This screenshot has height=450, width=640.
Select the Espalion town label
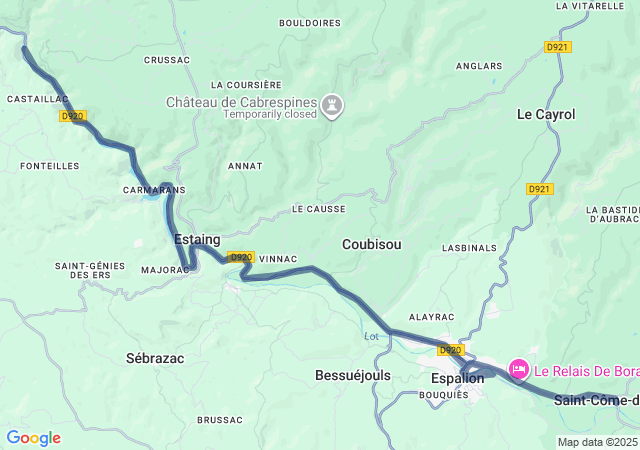coord(458,379)
